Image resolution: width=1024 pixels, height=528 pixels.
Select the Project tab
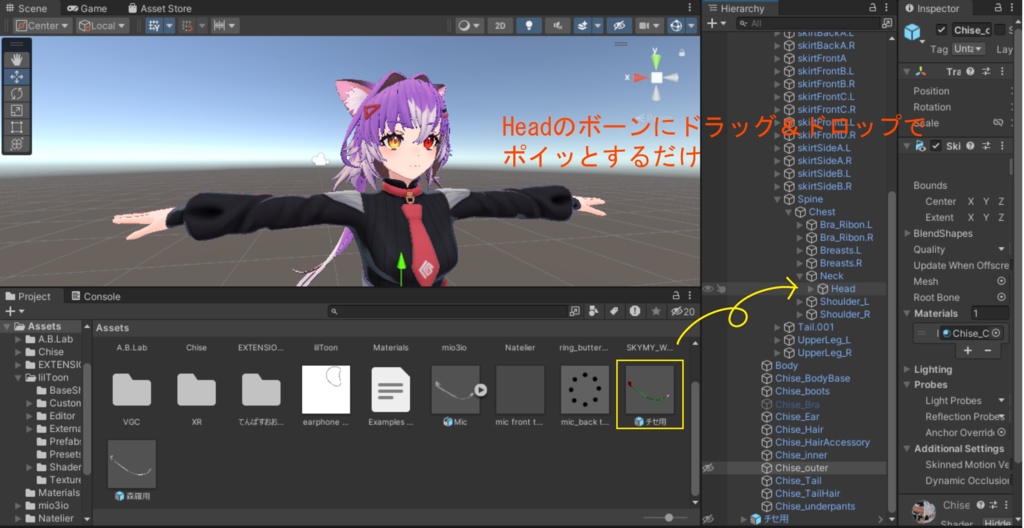(28, 296)
